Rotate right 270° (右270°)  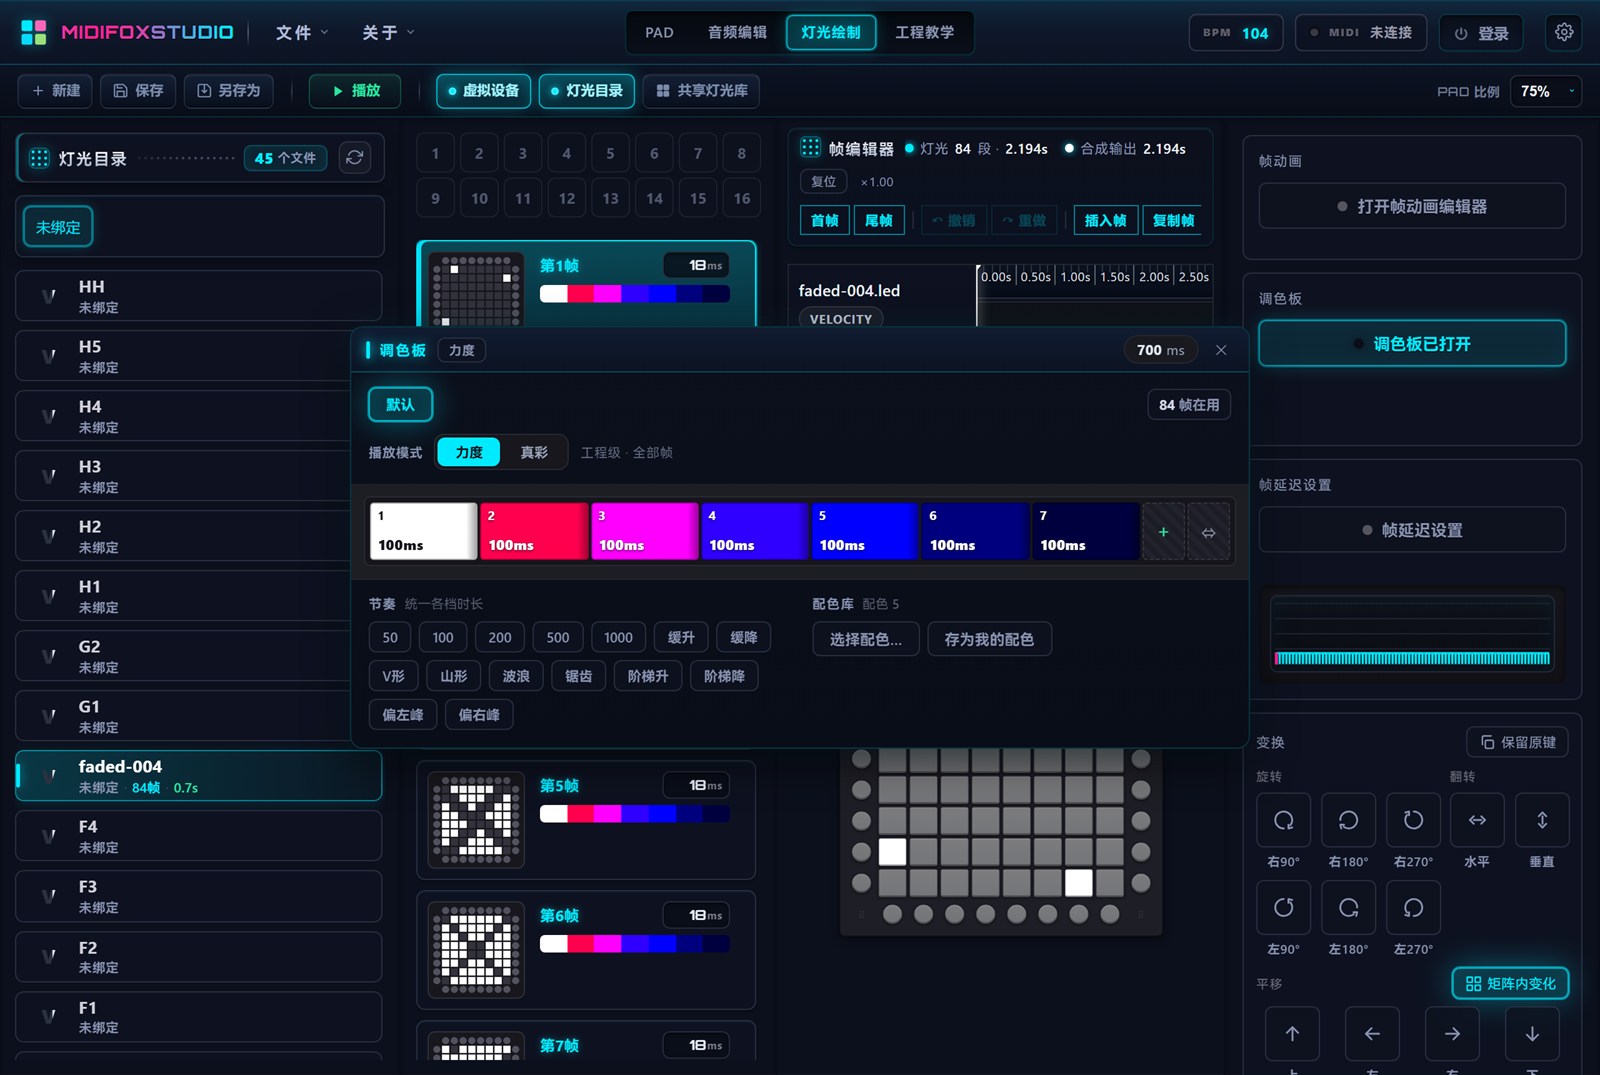[x=1413, y=821]
